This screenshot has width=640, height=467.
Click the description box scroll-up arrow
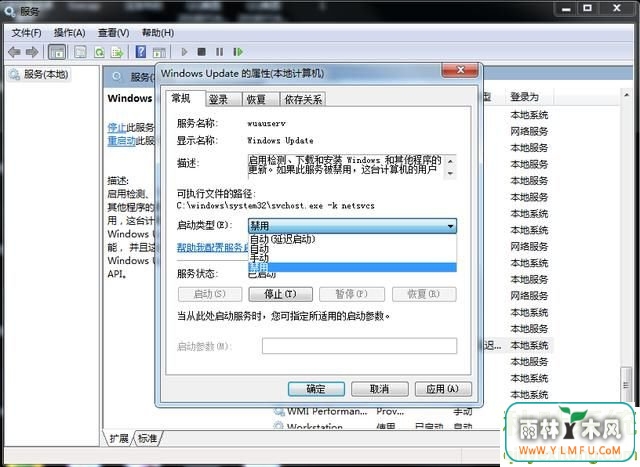(x=450, y=161)
